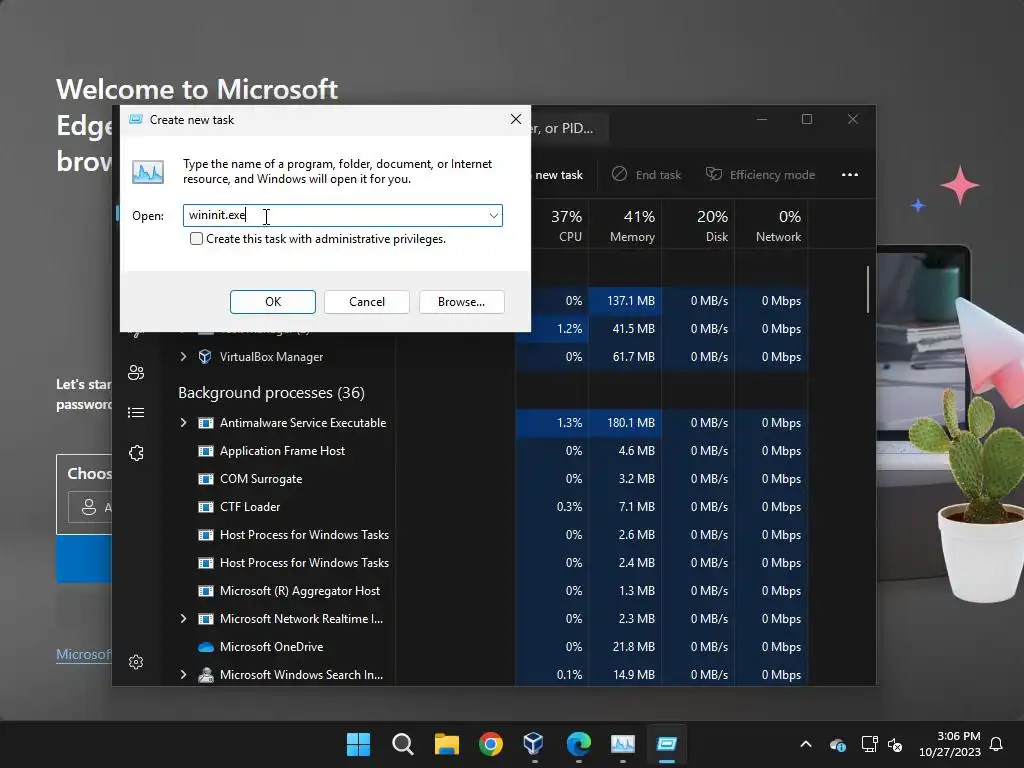Image resolution: width=1024 pixels, height=768 pixels.
Task: Open Windows Start menu
Action: point(358,744)
